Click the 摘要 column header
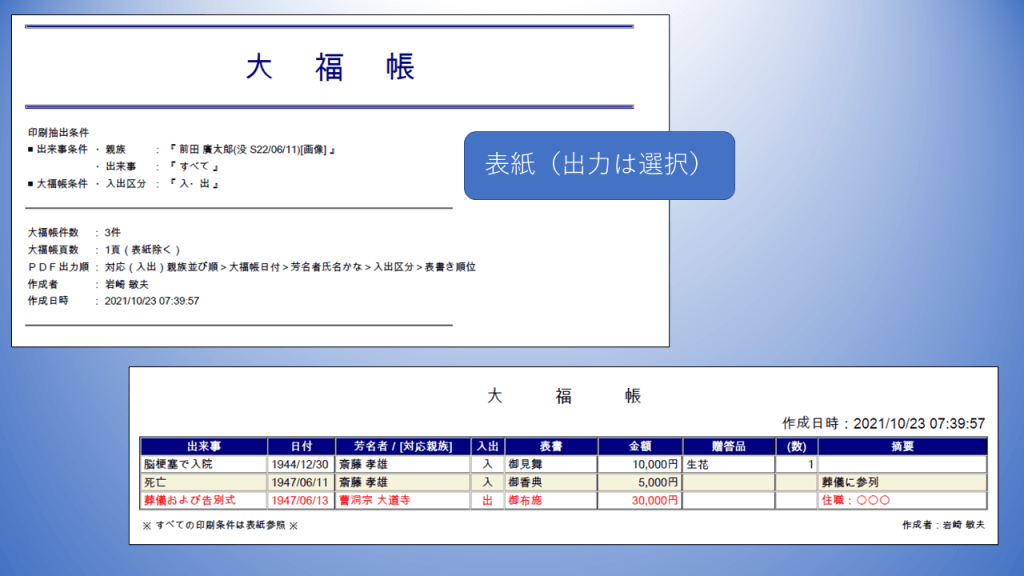Viewport: 1024px width, 576px height. click(x=902, y=447)
